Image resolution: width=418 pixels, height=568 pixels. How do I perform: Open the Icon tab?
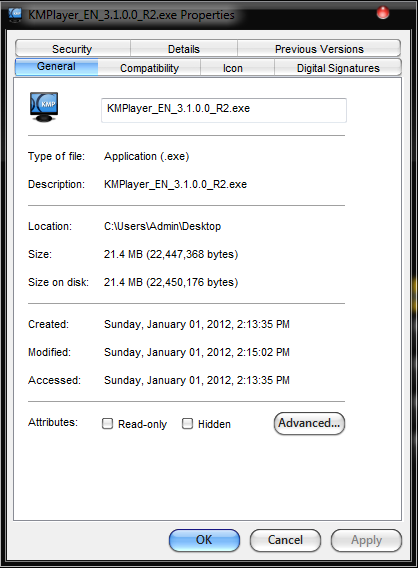233,68
